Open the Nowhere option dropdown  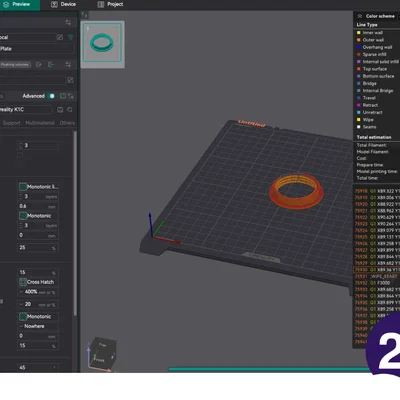click(38, 326)
